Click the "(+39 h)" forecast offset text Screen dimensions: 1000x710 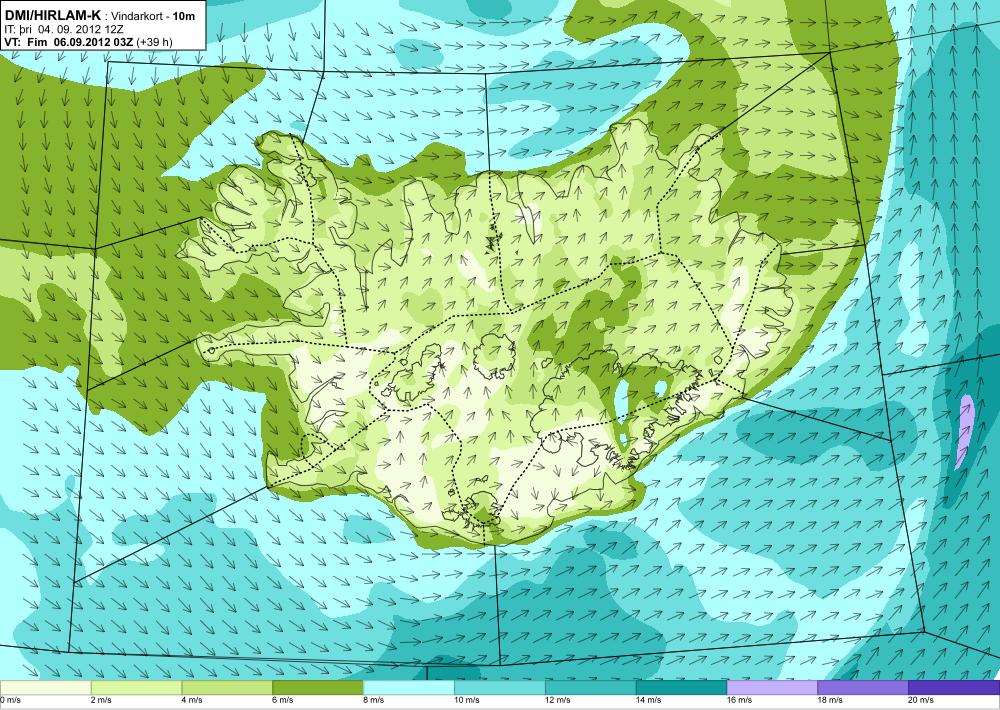[155, 42]
